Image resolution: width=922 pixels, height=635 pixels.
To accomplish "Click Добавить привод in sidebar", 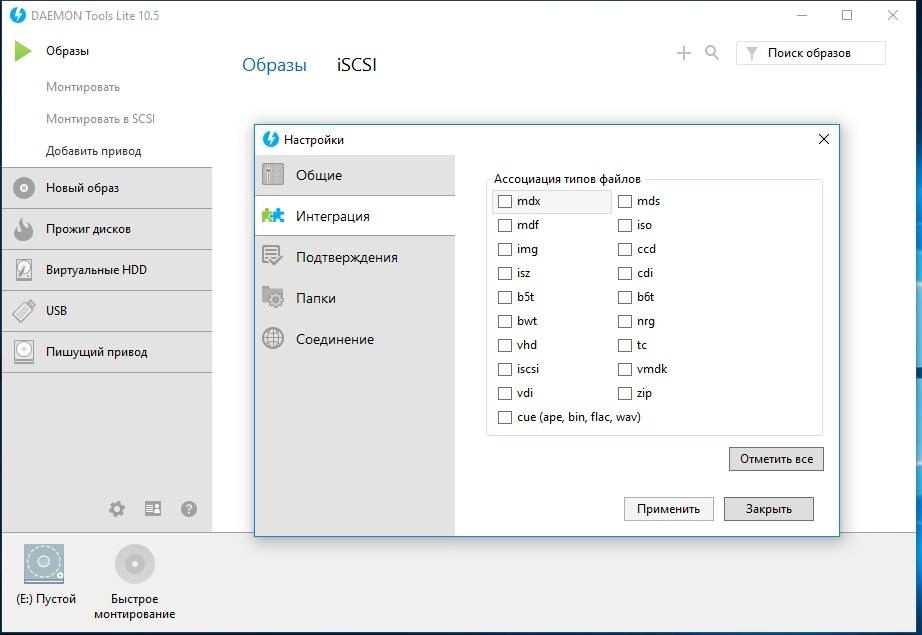I will [93, 151].
